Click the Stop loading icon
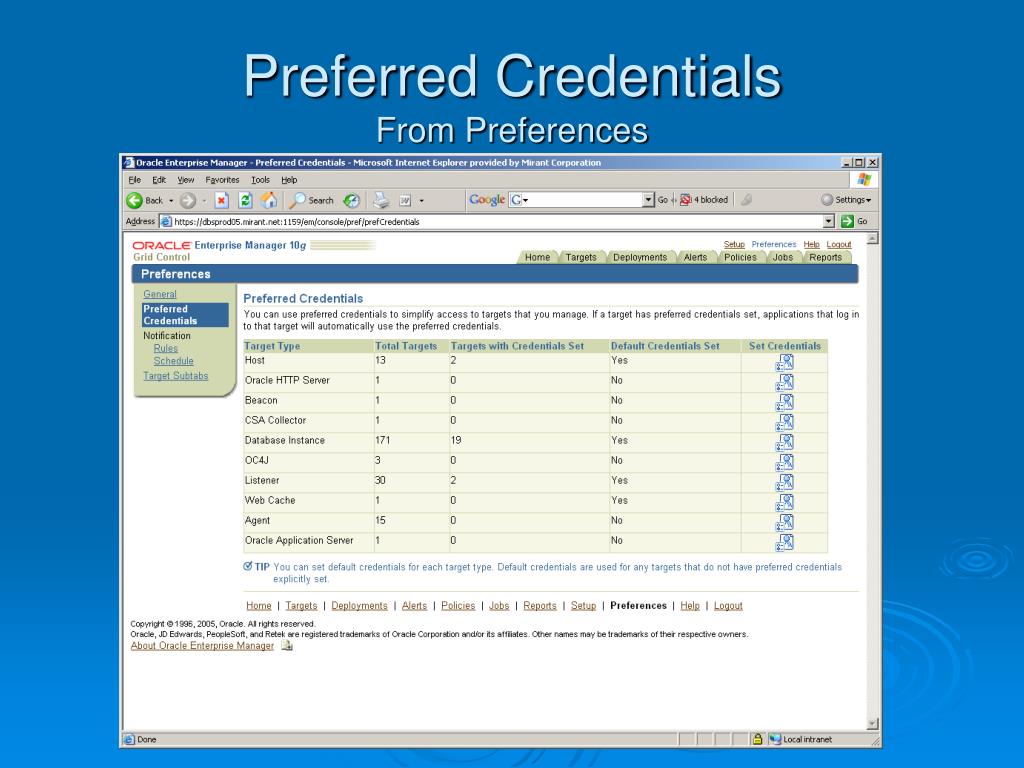Image resolution: width=1024 pixels, height=768 pixels. tap(221, 200)
